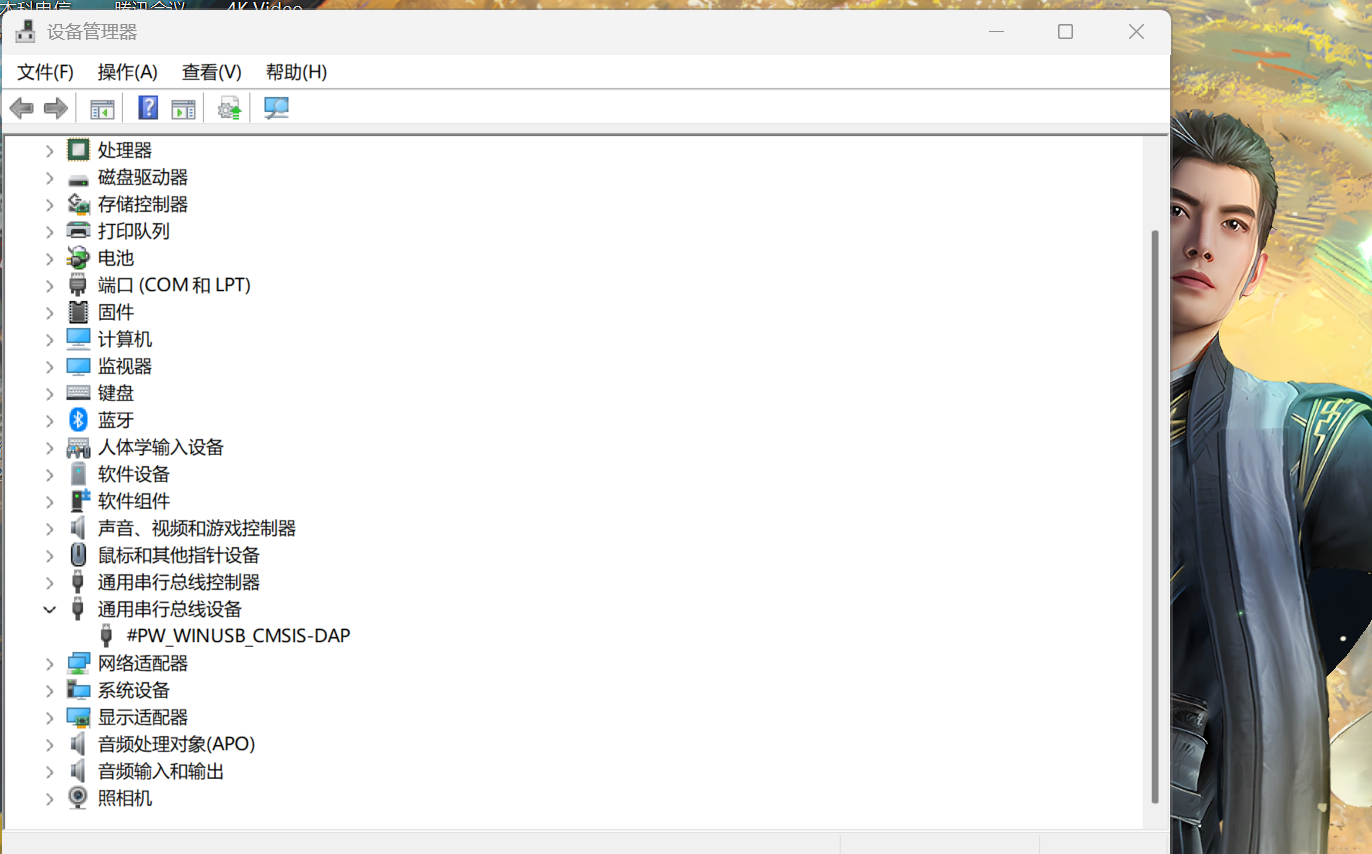
Task: Expand the 网络适配器 node chevron
Action: click(x=49, y=663)
